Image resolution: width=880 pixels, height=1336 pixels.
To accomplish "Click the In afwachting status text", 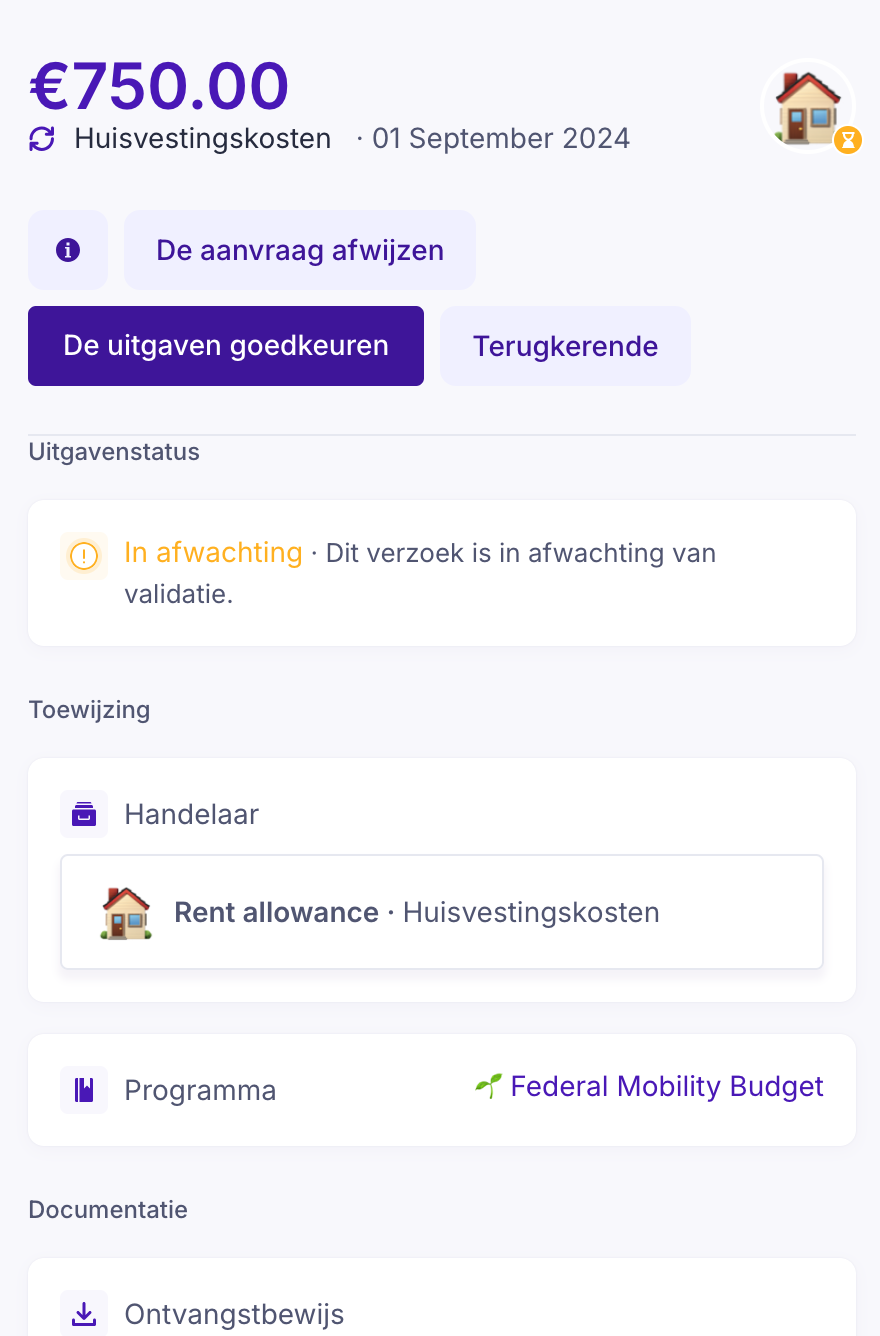I will pyautogui.click(x=213, y=552).
